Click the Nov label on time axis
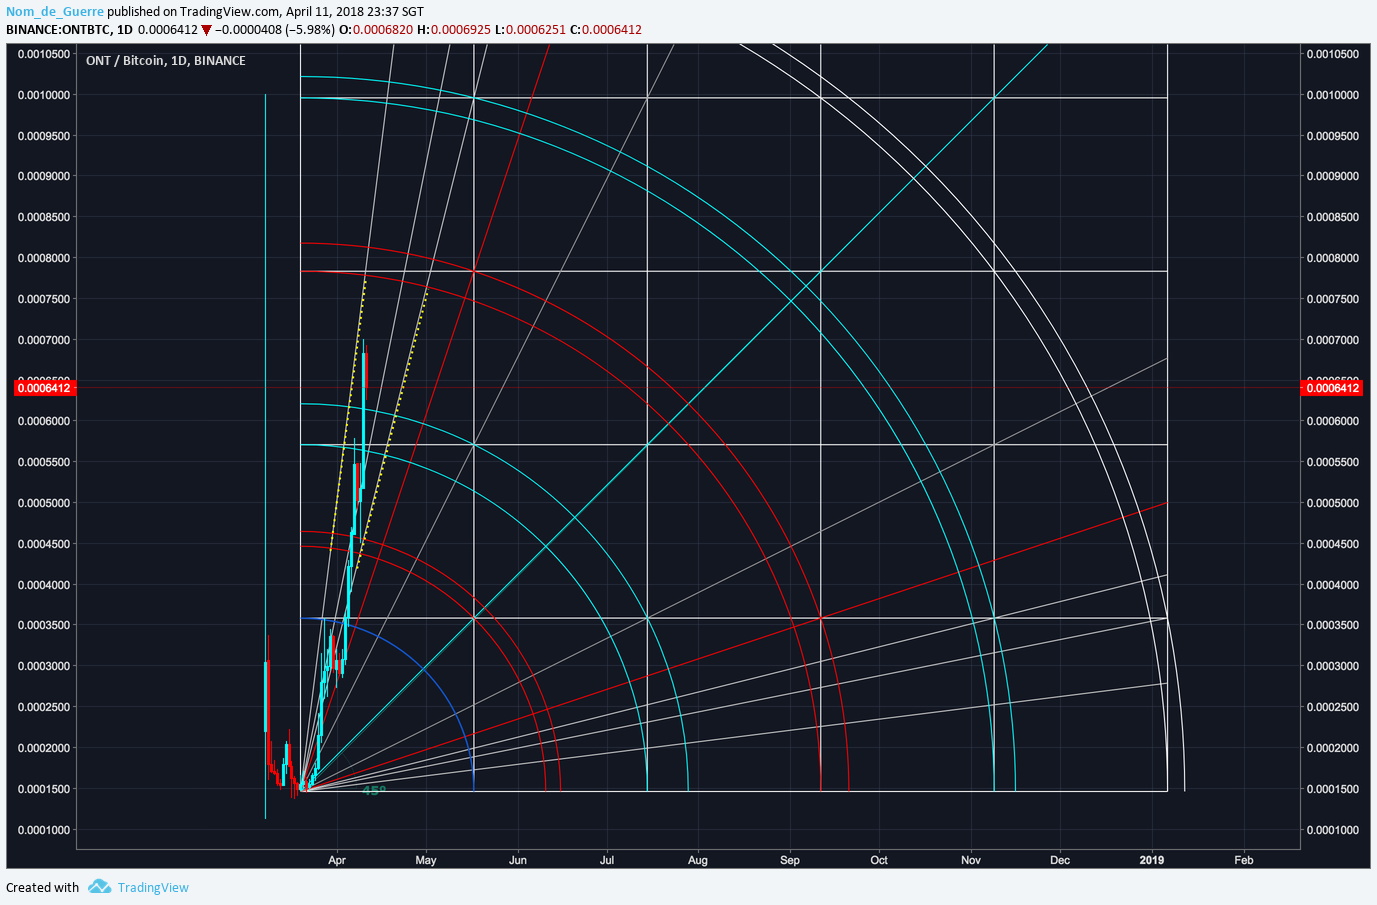The image size is (1377, 905). coord(971,860)
